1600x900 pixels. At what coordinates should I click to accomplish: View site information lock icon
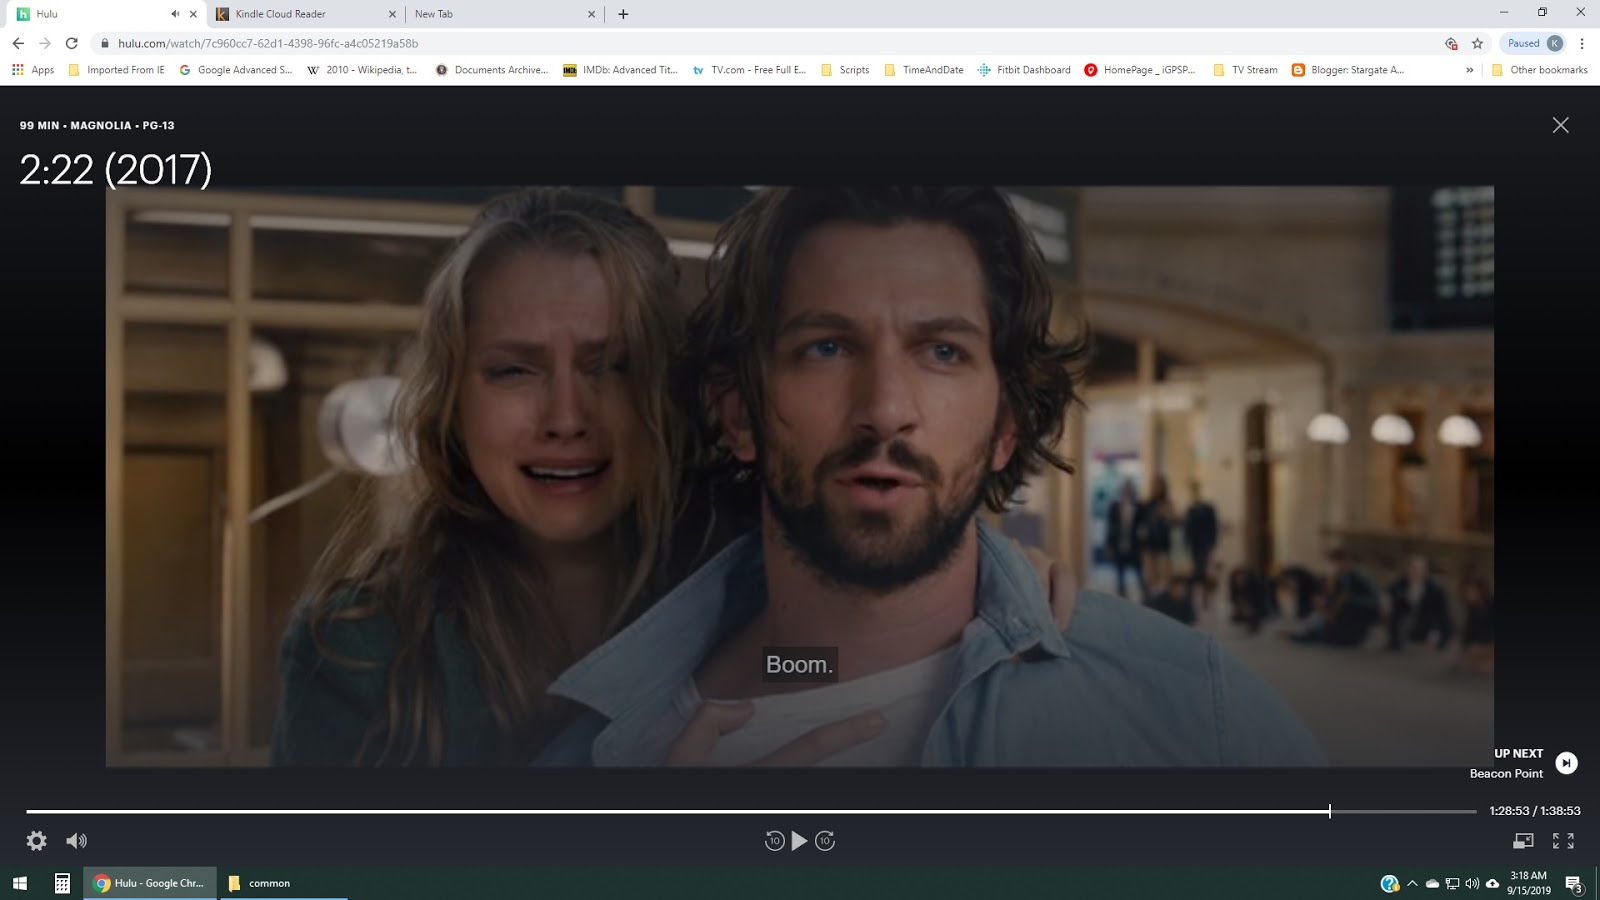point(104,43)
